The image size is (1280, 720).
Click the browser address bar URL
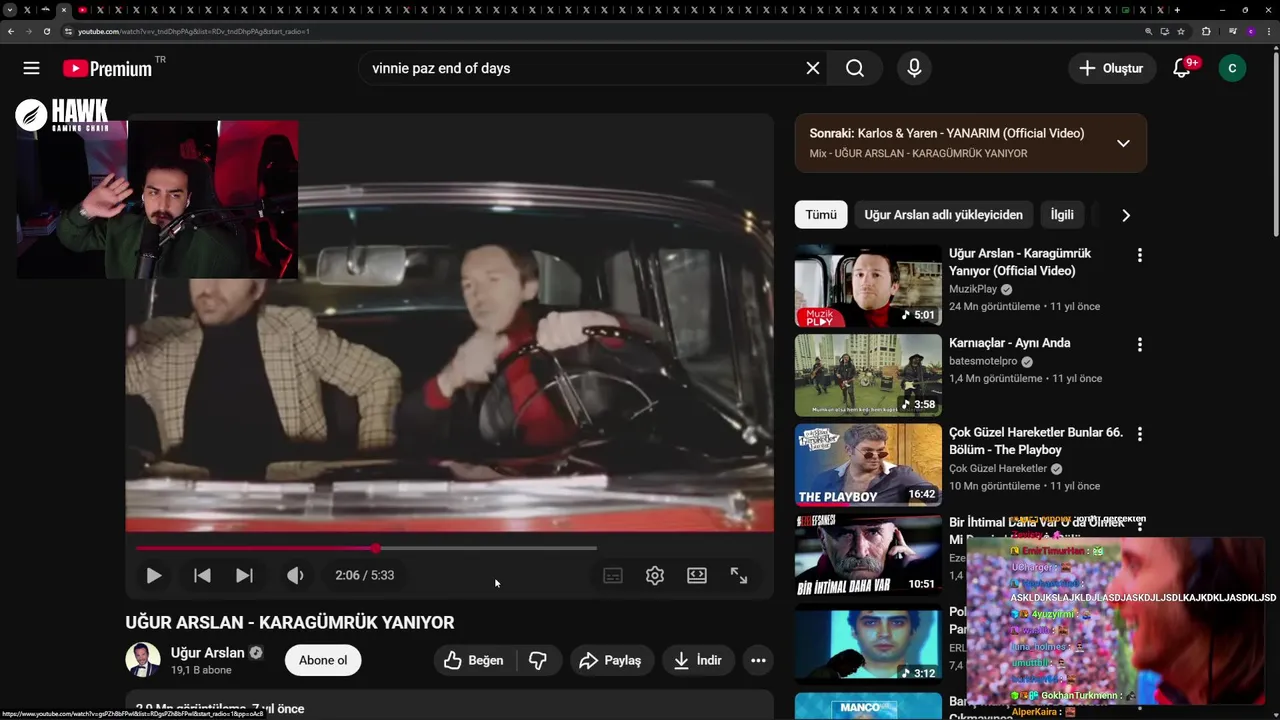pos(194,31)
